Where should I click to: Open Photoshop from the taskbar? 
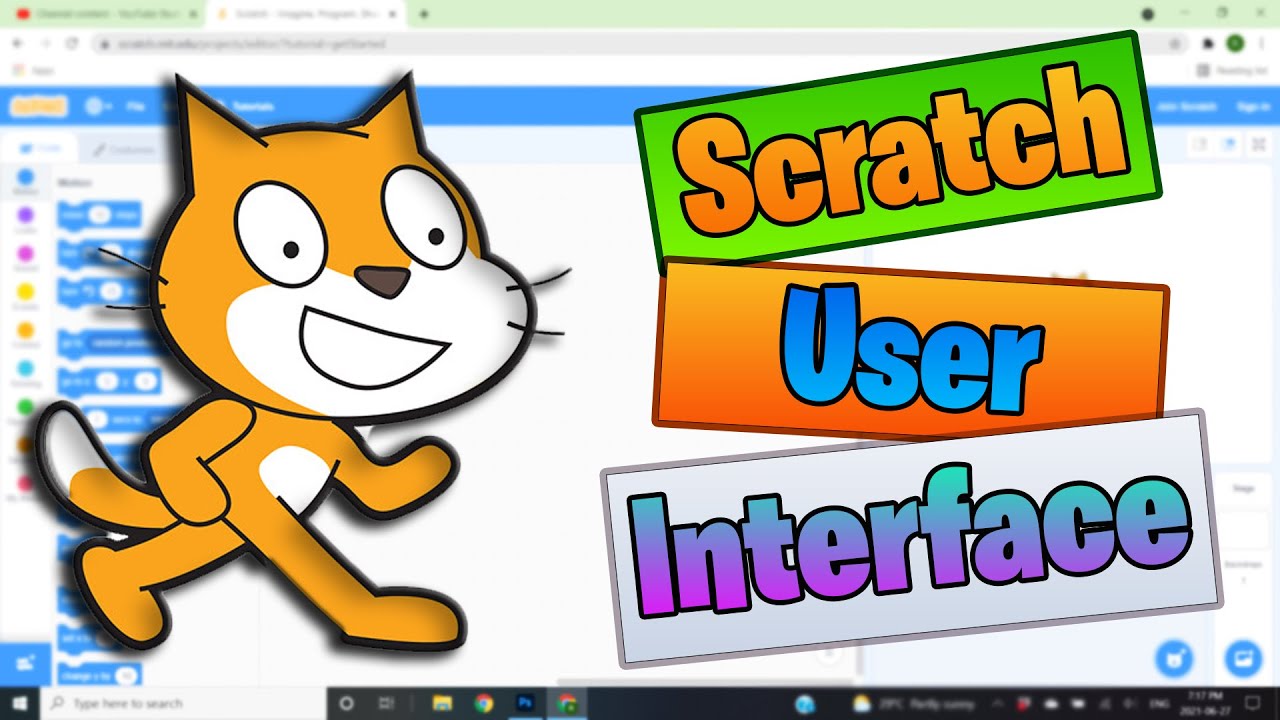526,703
